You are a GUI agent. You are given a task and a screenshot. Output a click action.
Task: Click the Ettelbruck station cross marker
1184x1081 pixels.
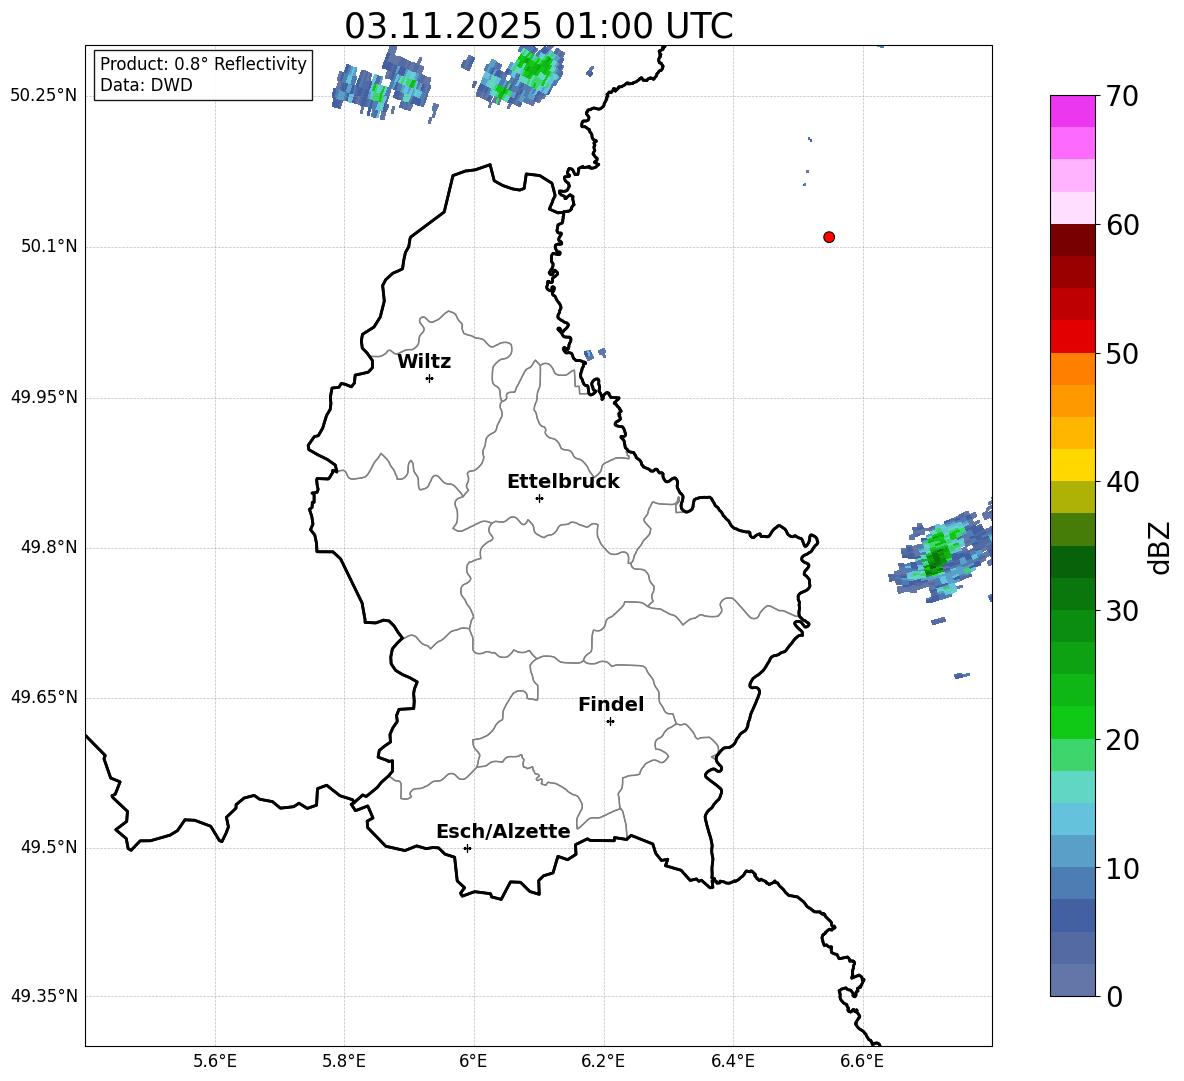point(539,498)
